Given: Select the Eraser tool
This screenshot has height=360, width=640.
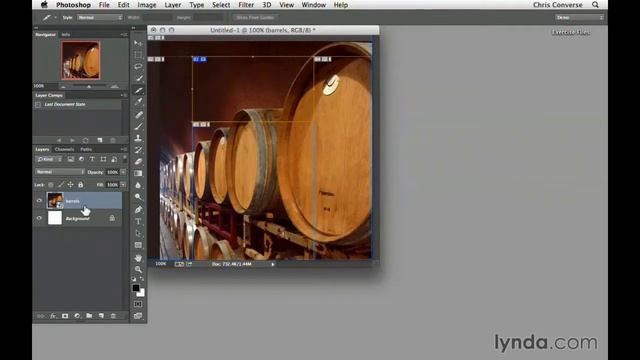Looking at the screenshot, I should (x=138, y=162).
